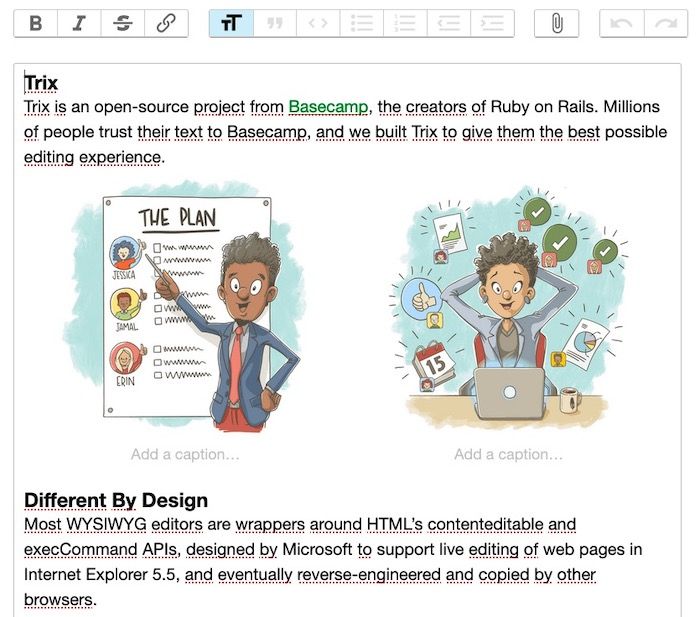
Task: Apply block quote formatting
Action: click(275, 24)
